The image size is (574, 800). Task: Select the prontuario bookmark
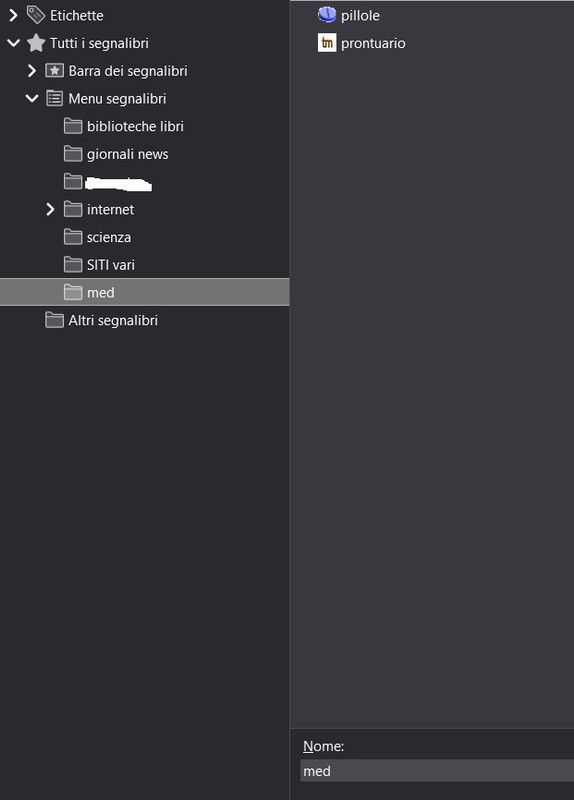click(x=373, y=43)
